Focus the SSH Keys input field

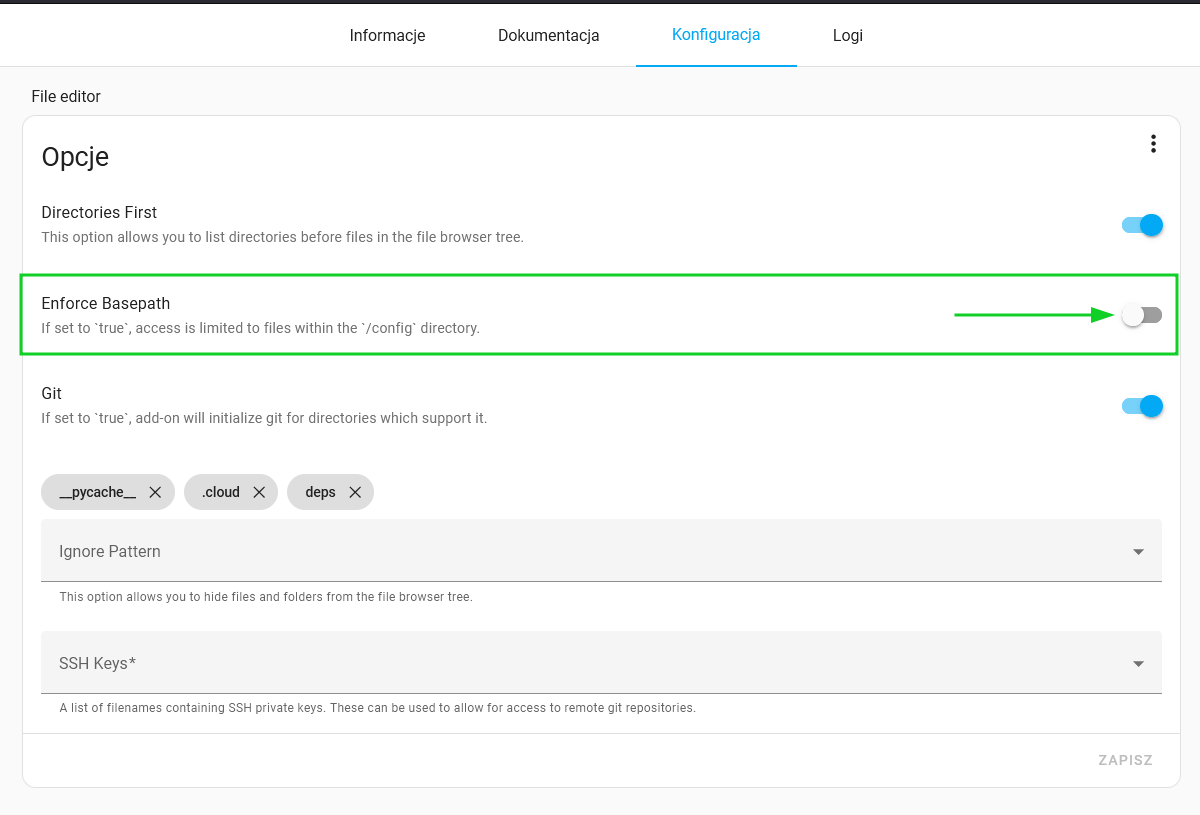[601, 663]
